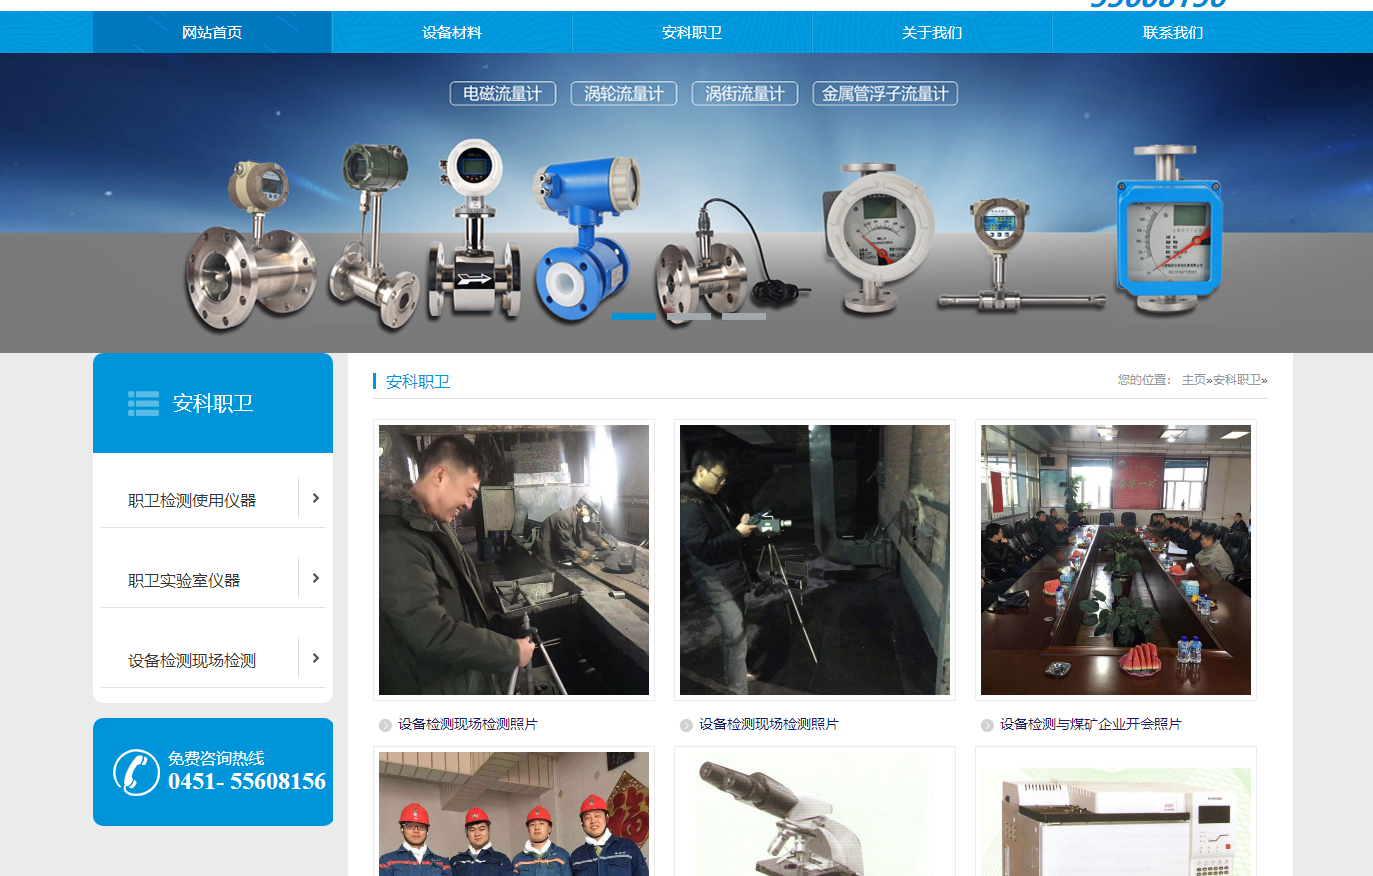Open the 设备材料 navigation tab

(x=452, y=33)
